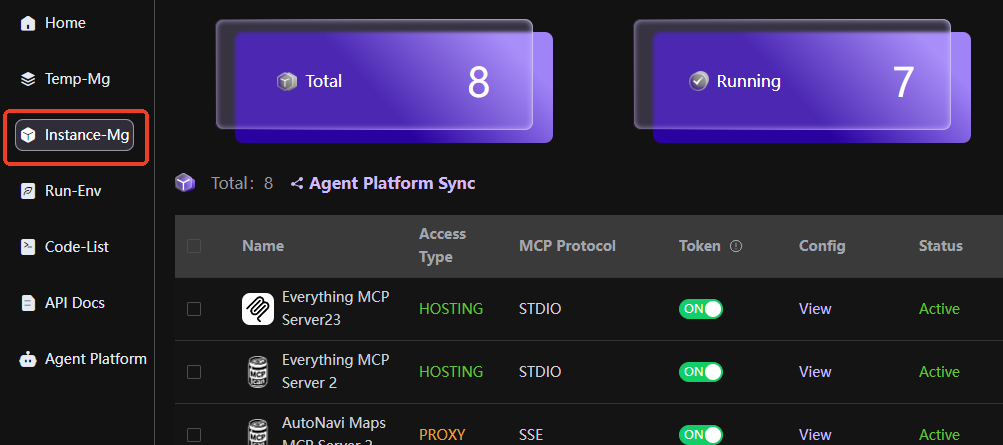Click the Token info icon in header
The image size is (1003, 445).
click(736, 246)
